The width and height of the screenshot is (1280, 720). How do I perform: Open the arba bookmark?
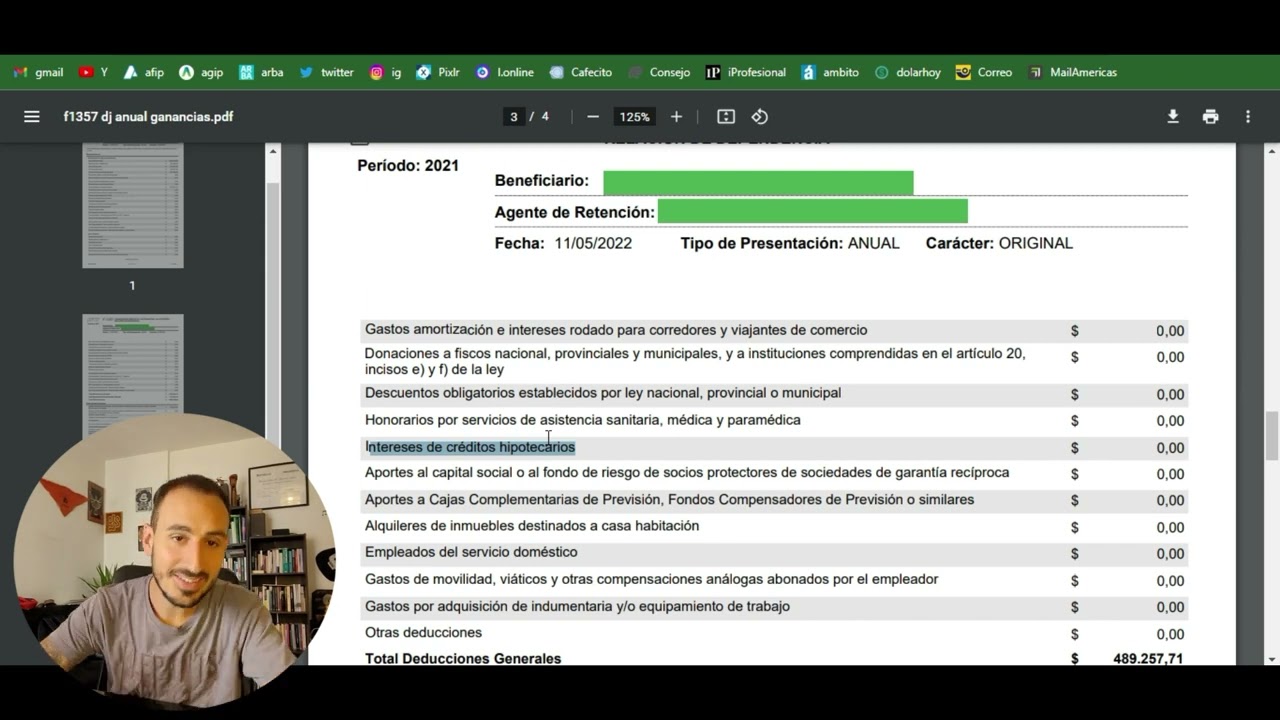[261, 72]
